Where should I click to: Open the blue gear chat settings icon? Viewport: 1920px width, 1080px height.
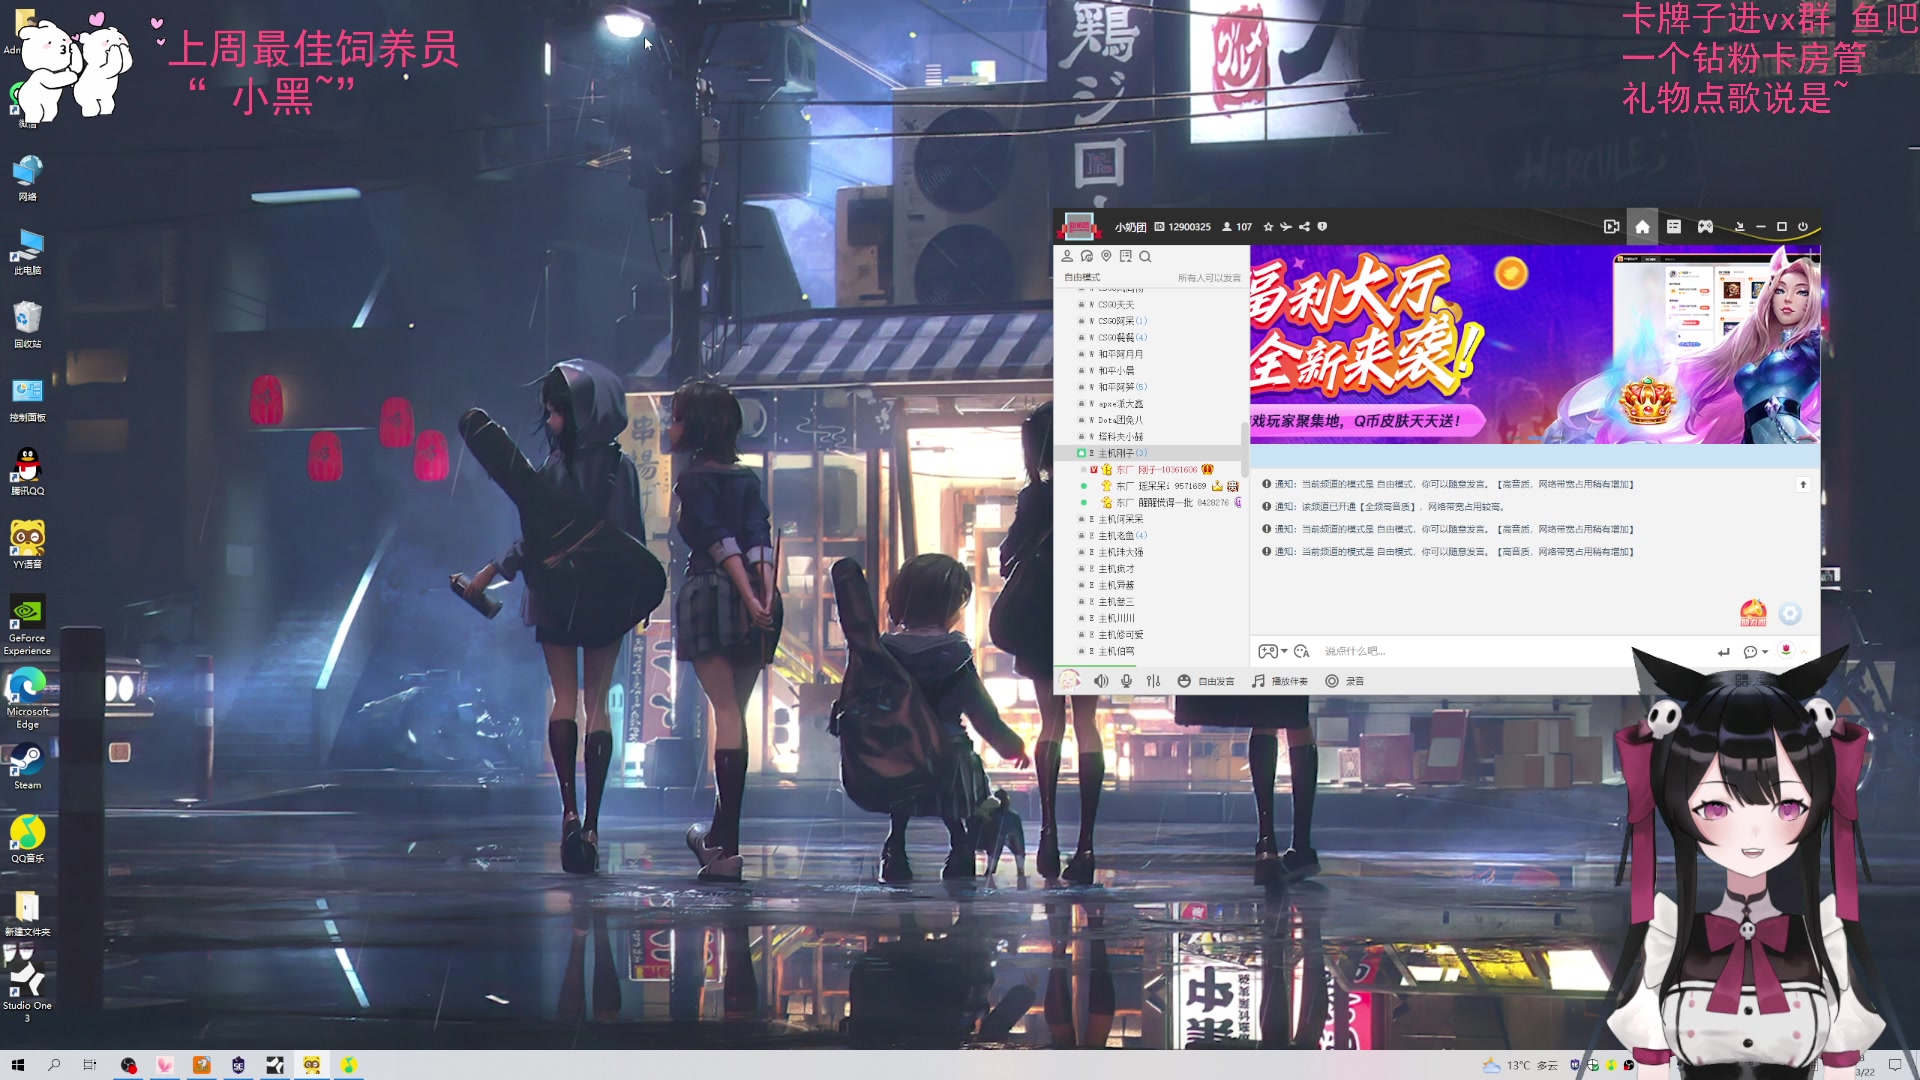(1790, 613)
